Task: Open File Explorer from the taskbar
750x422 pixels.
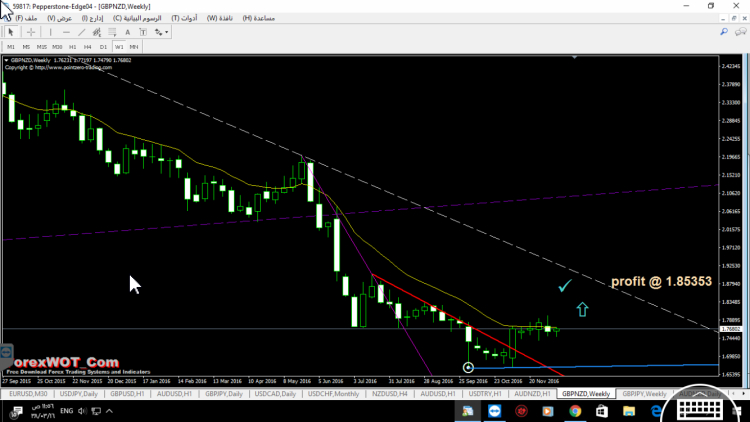Action: pos(629,411)
